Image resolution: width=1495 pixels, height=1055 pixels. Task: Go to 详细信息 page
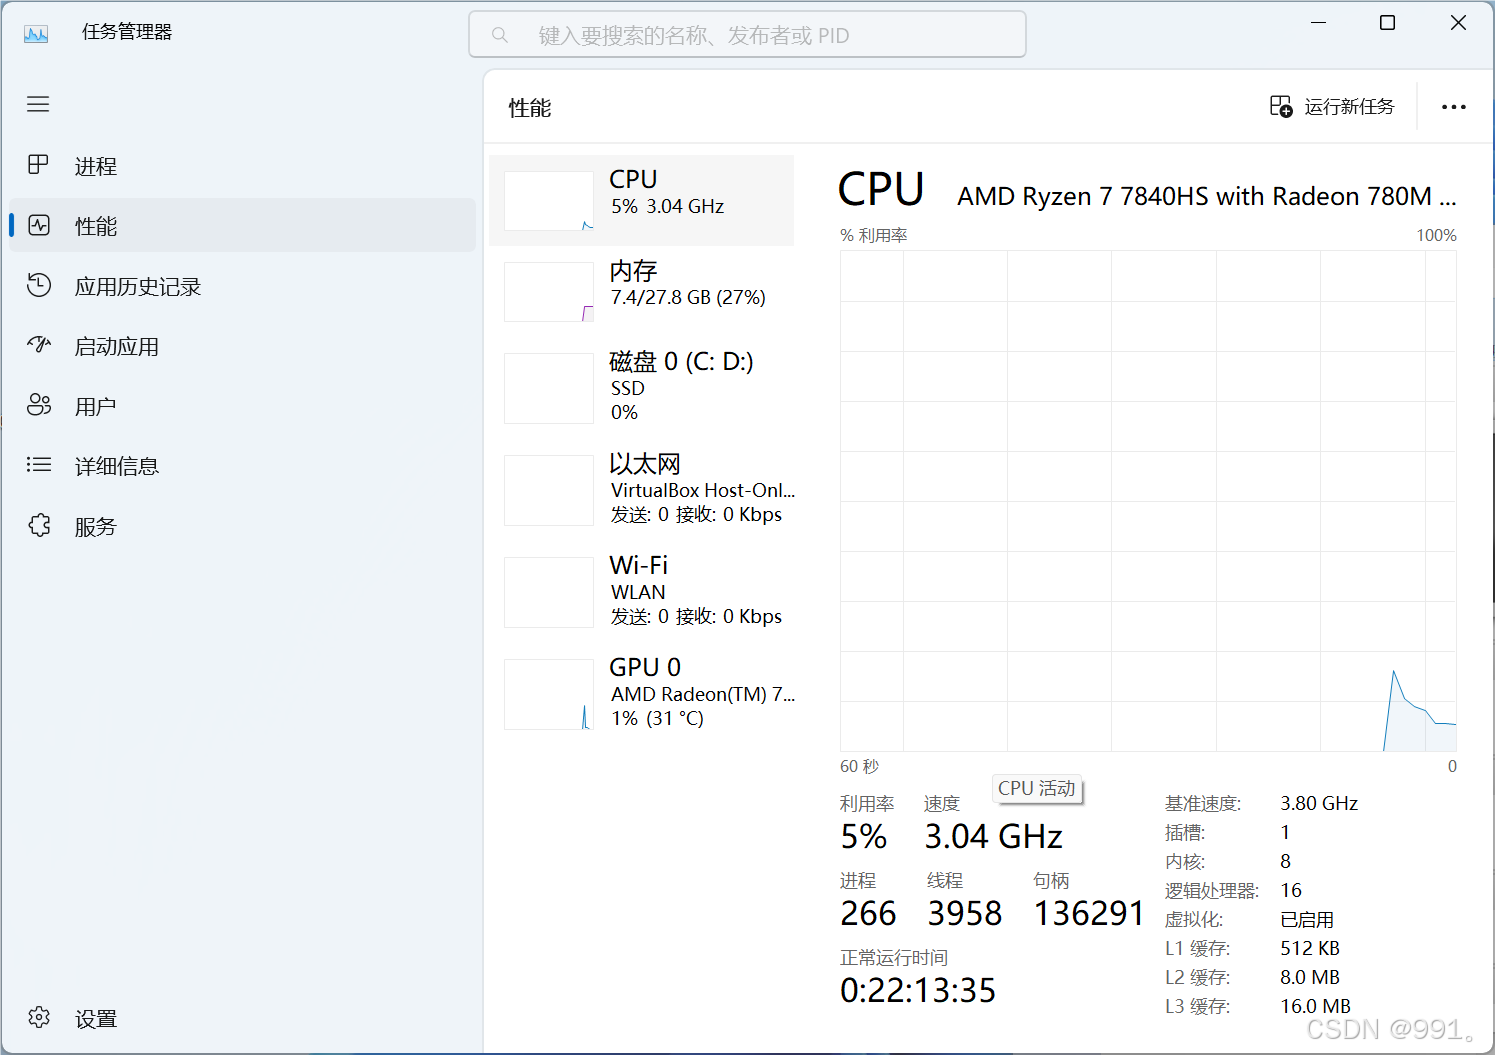[x=242, y=466]
